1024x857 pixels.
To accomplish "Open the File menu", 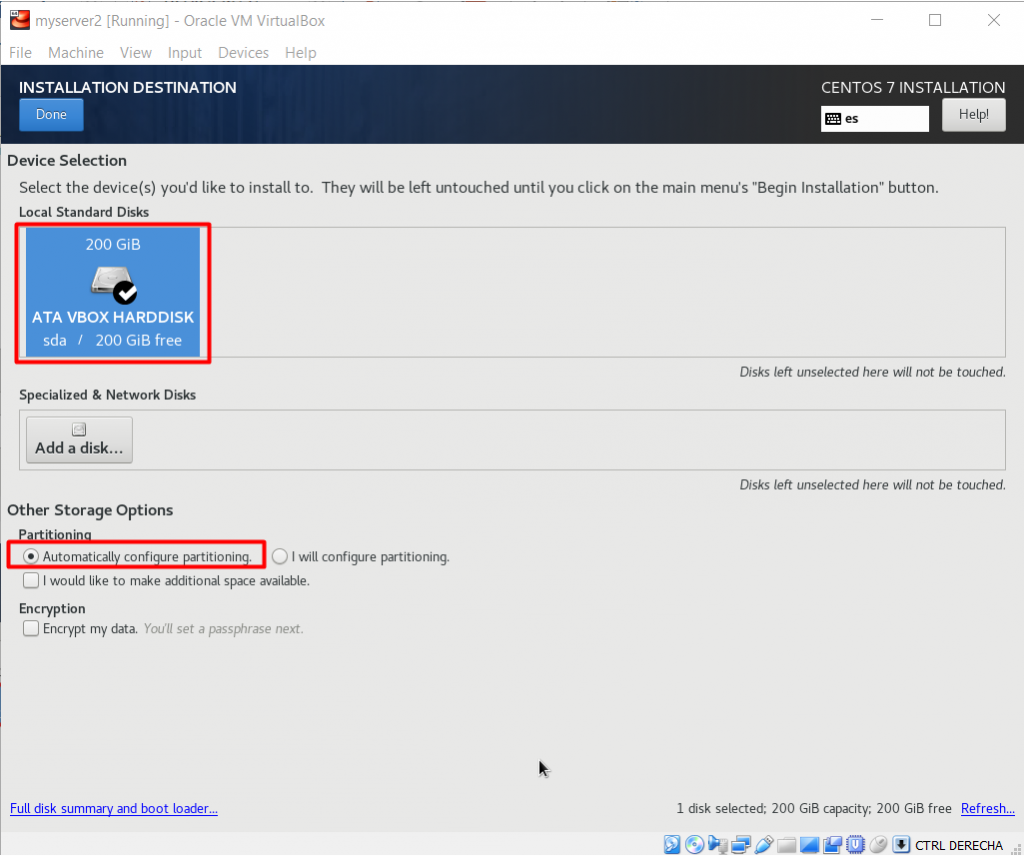I will [x=20, y=53].
